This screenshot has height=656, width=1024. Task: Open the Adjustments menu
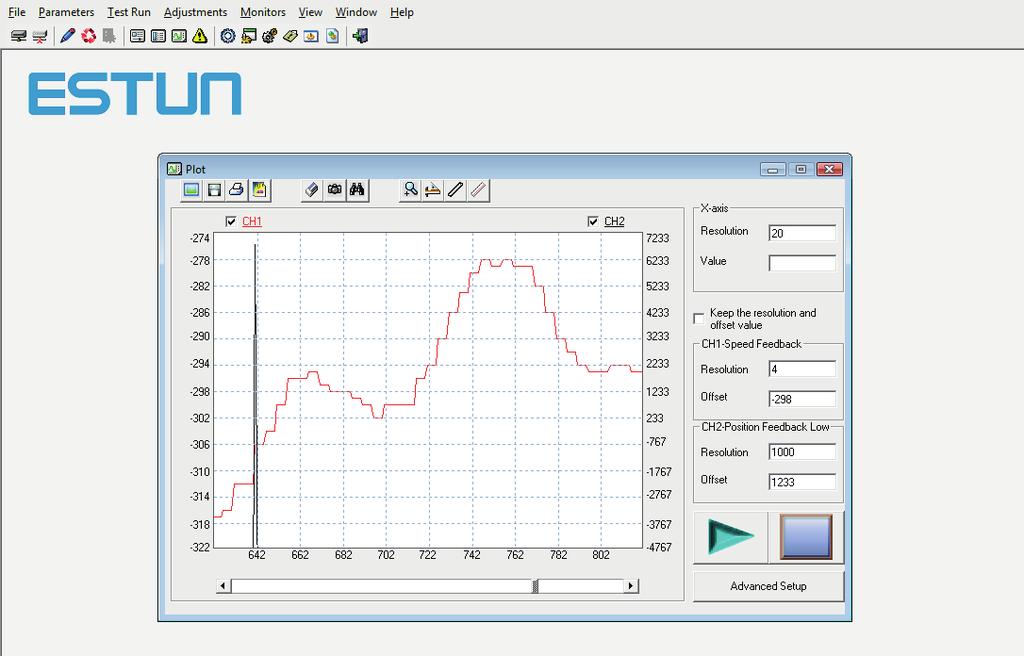[195, 12]
